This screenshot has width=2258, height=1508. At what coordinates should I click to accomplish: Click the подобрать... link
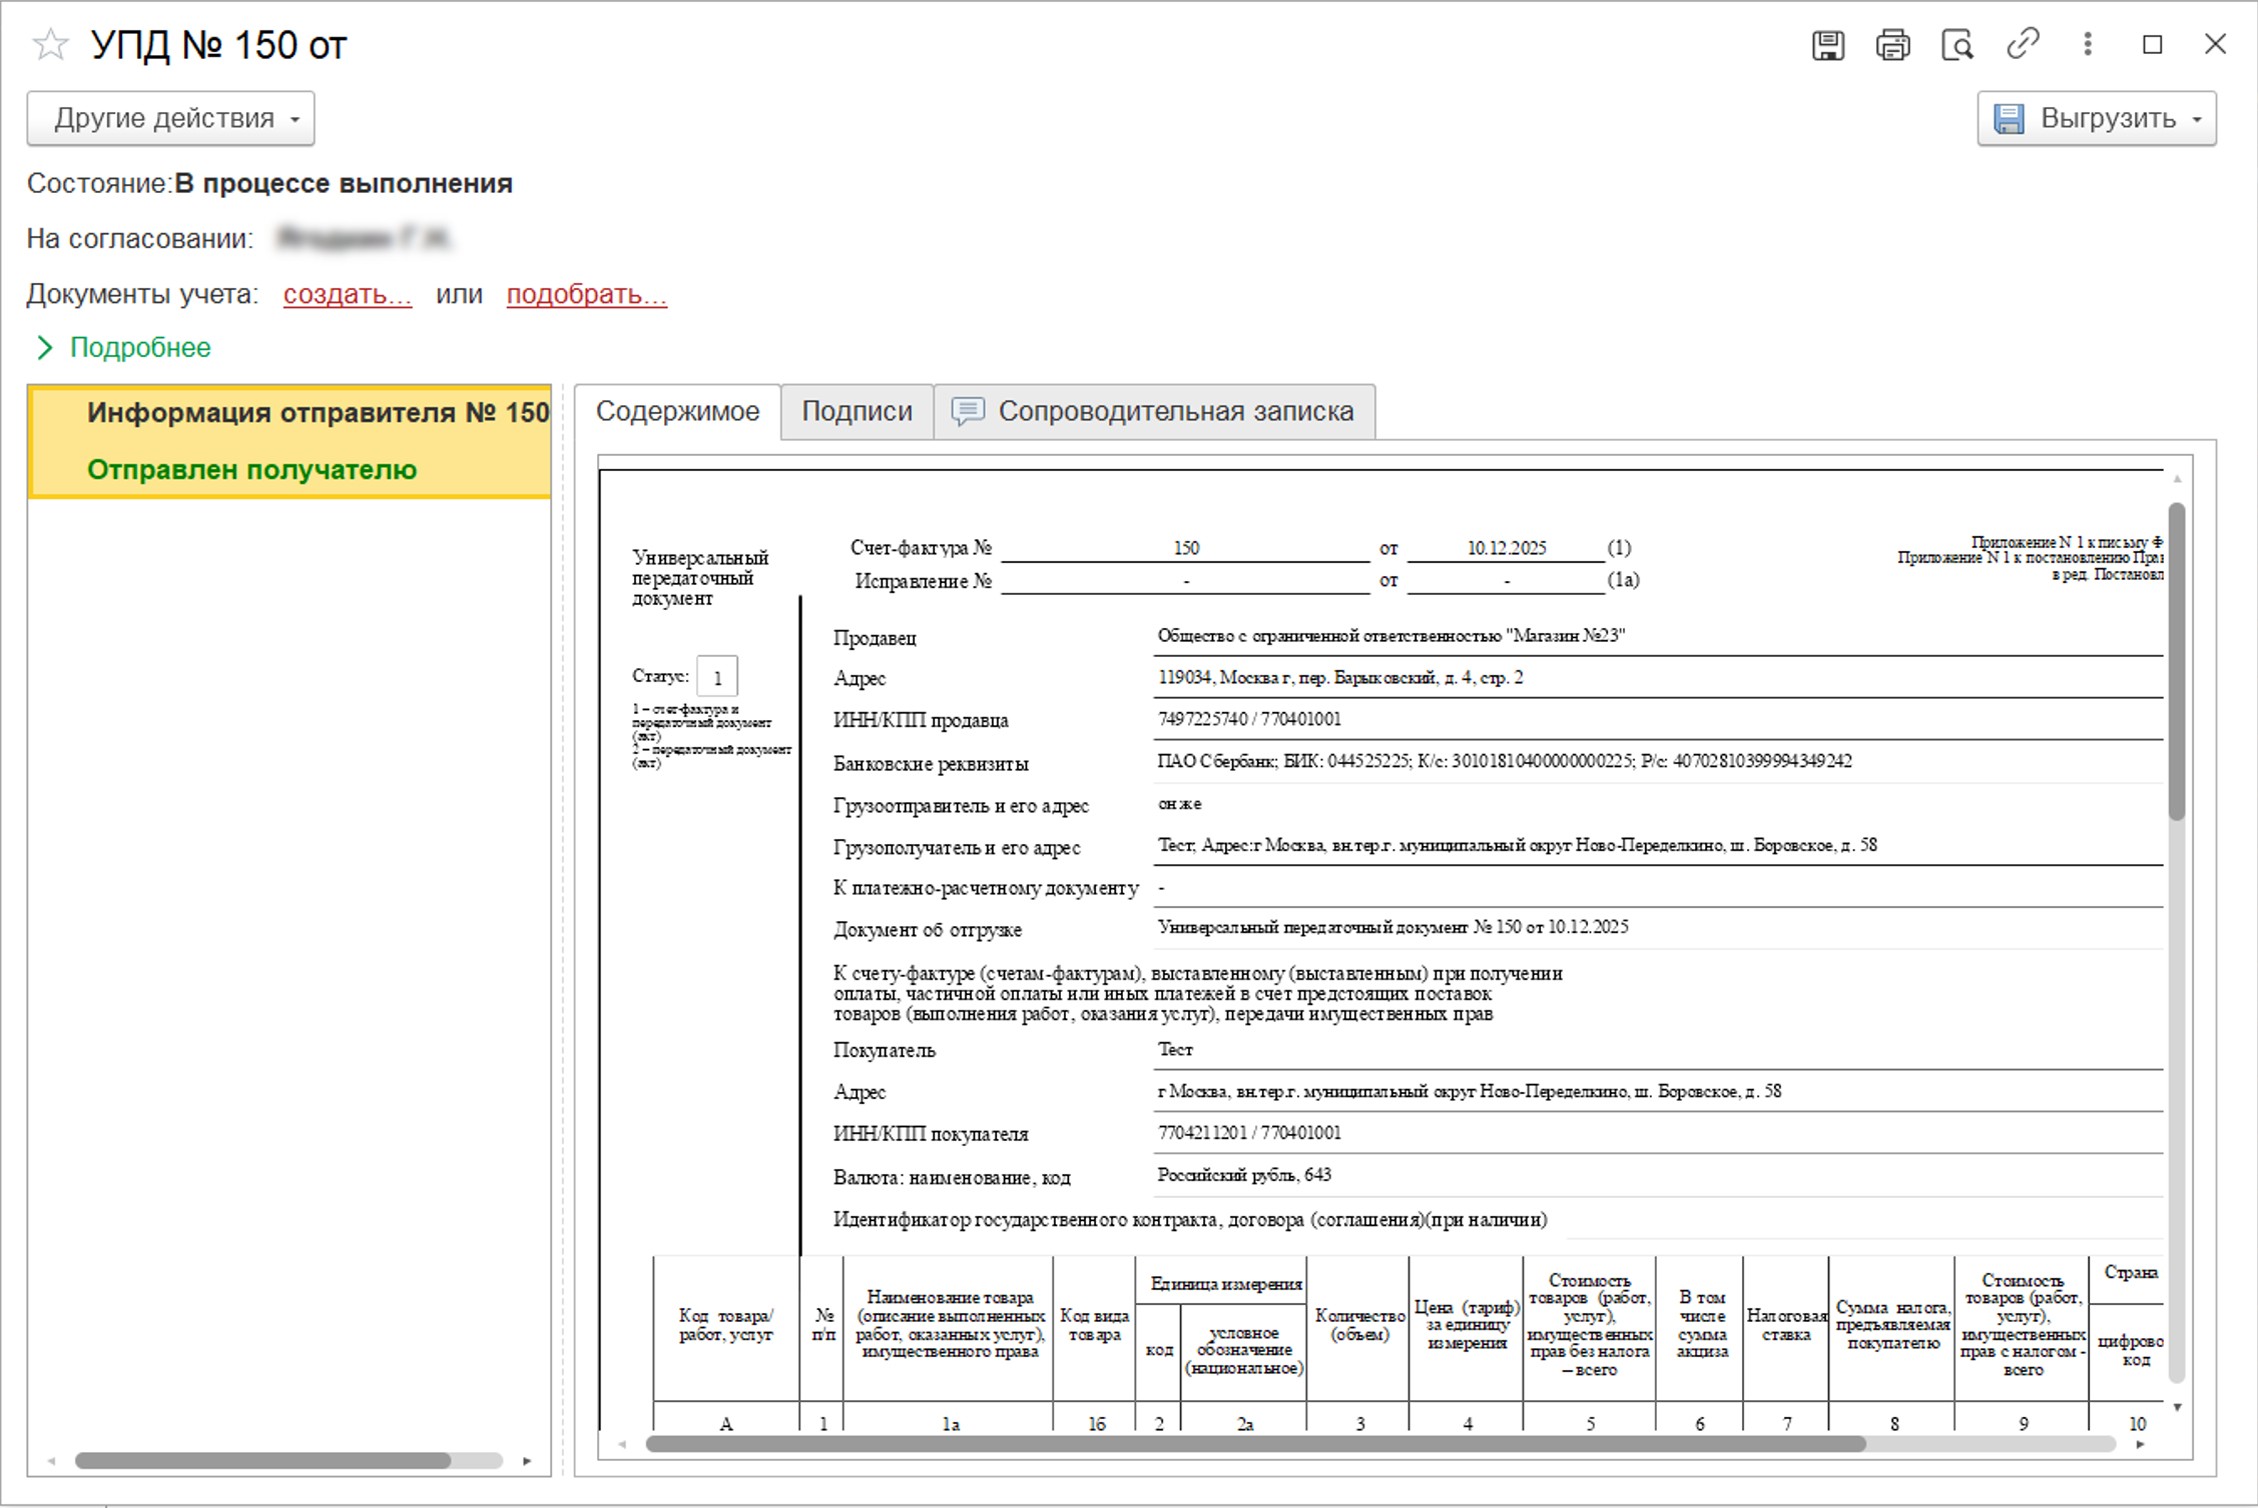pos(586,294)
